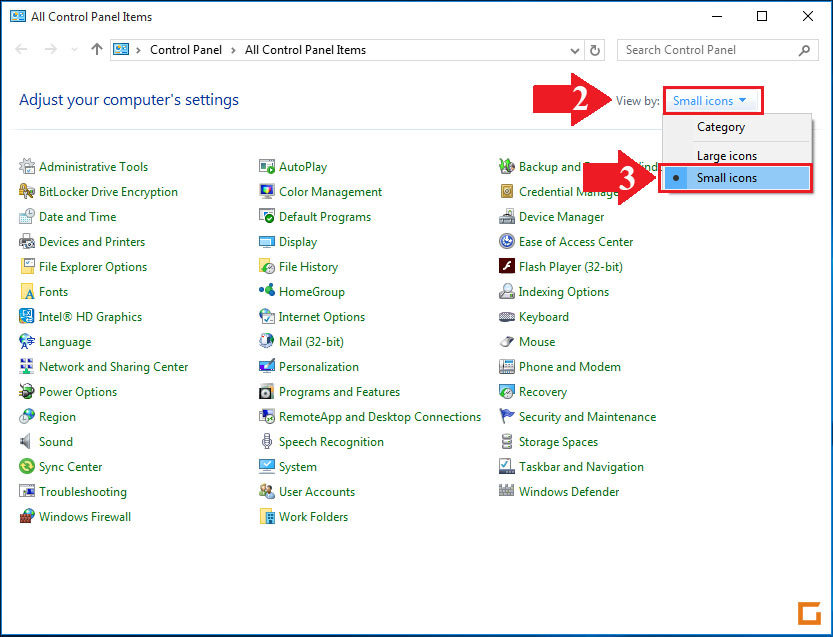Viewport: 833px width, 637px height.
Task: Expand chevron before Control Panel breadcrumb
Action: click(x=138, y=50)
